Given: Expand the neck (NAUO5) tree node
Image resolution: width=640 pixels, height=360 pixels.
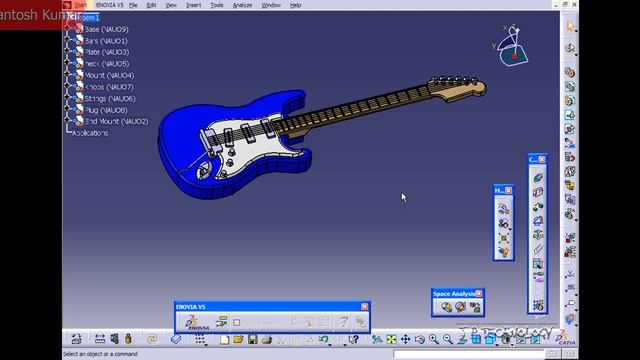Looking at the screenshot, I should coord(67,63).
